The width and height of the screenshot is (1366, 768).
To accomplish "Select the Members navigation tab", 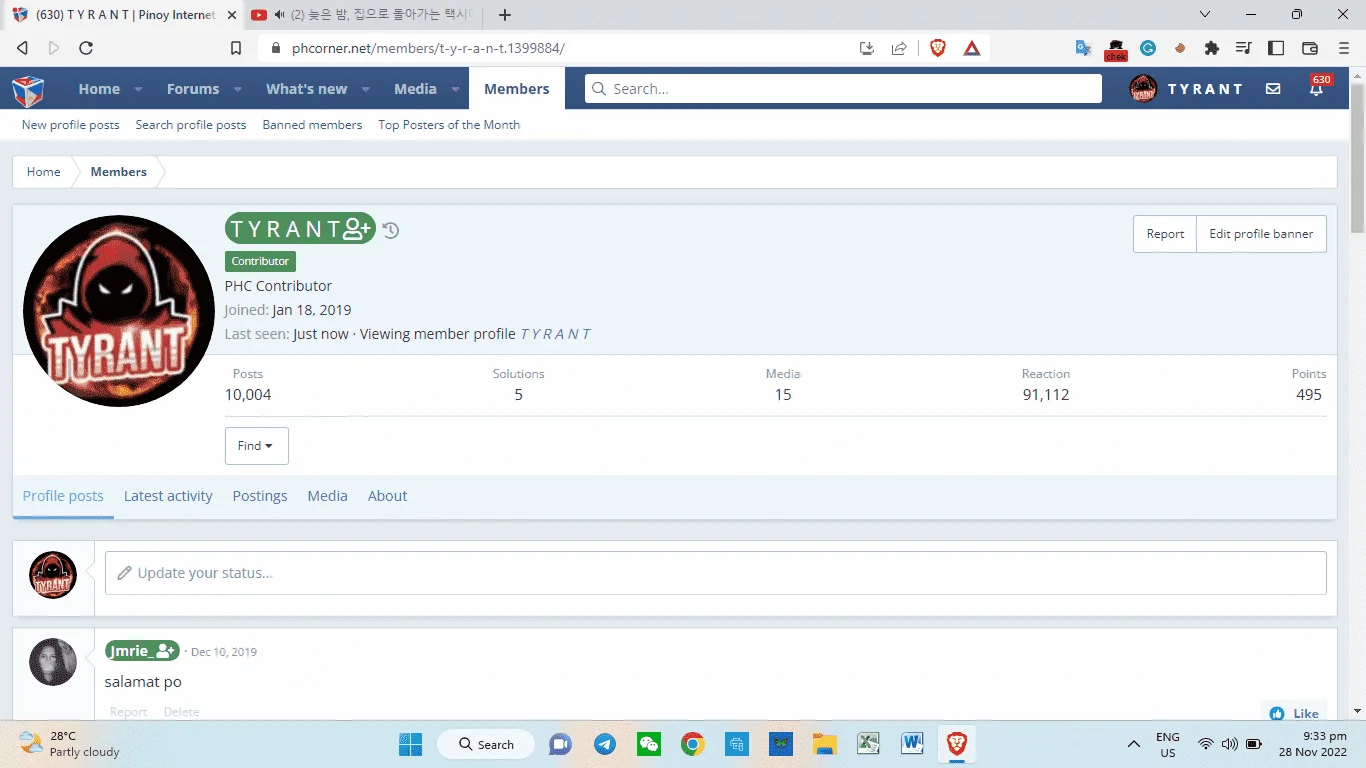I will [517, 89].
